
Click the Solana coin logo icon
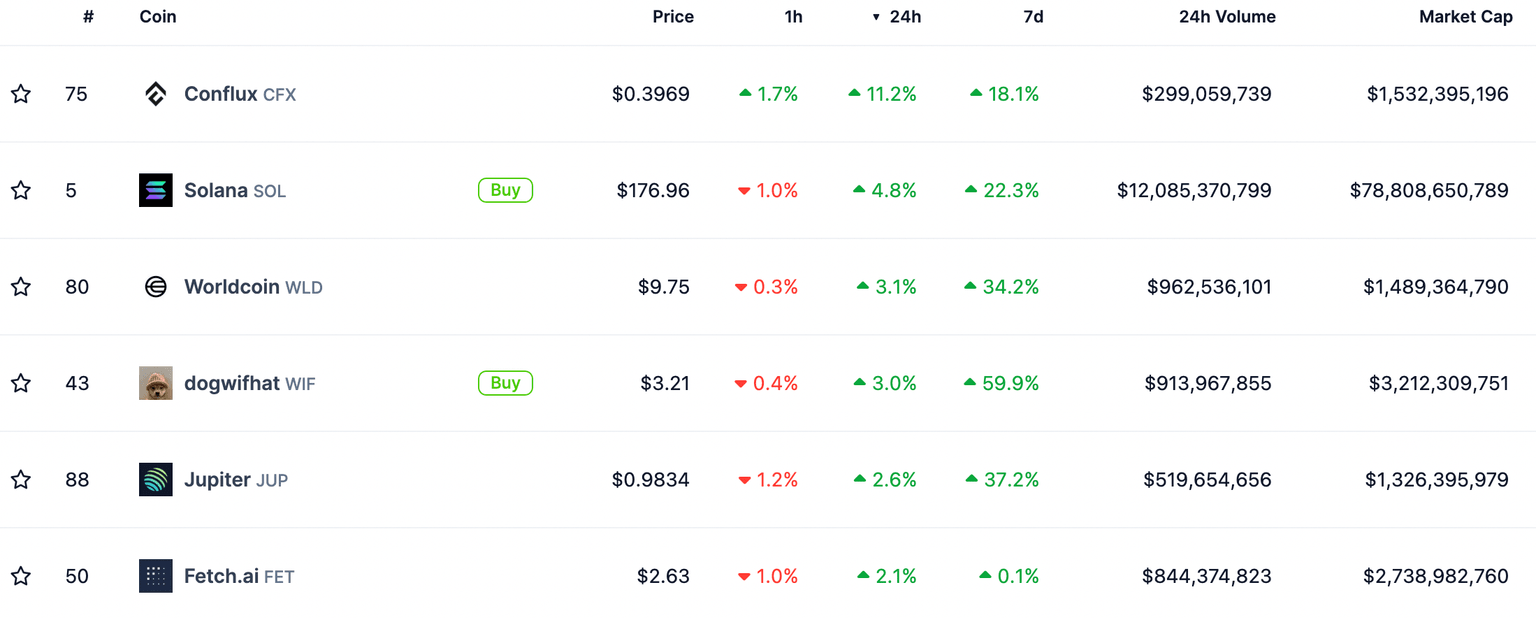tap(156, 190)
